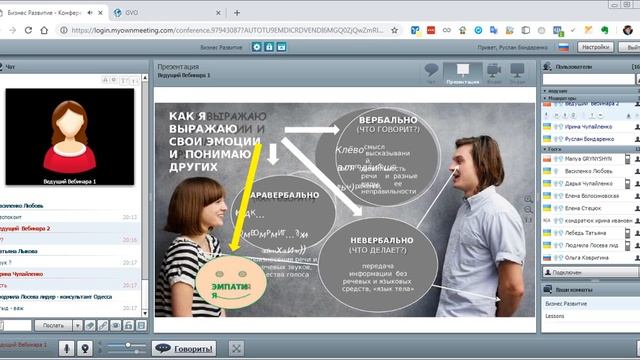Bookmark page with the star icon
The height and width of the screenshot is (360, 640).
[x=394, y=30]
